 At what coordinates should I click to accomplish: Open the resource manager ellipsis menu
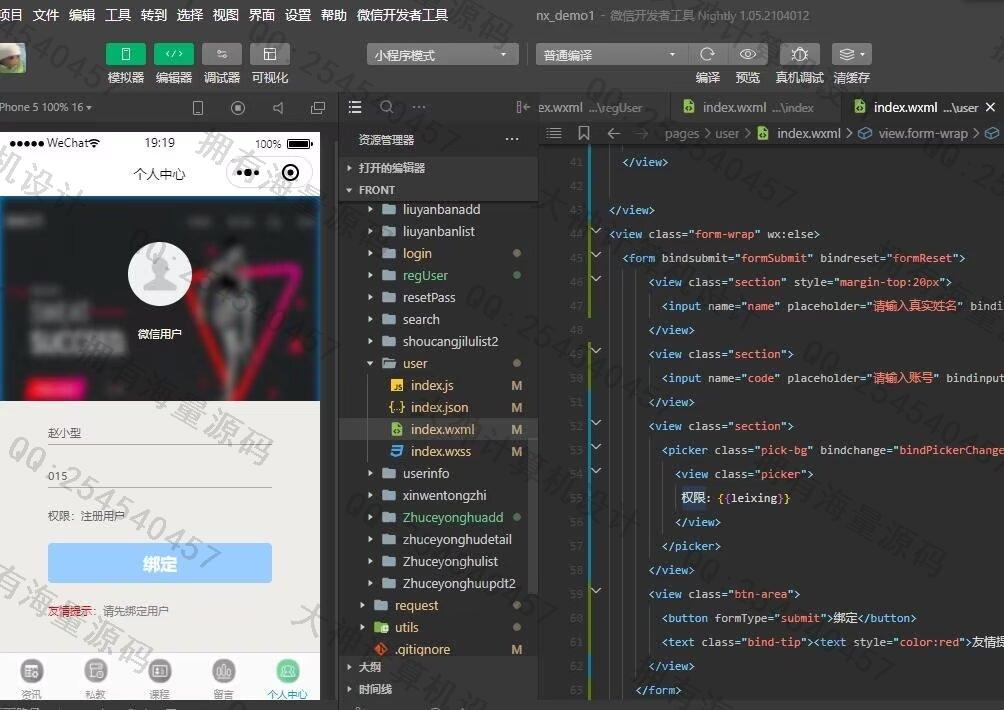pos(512,139)
